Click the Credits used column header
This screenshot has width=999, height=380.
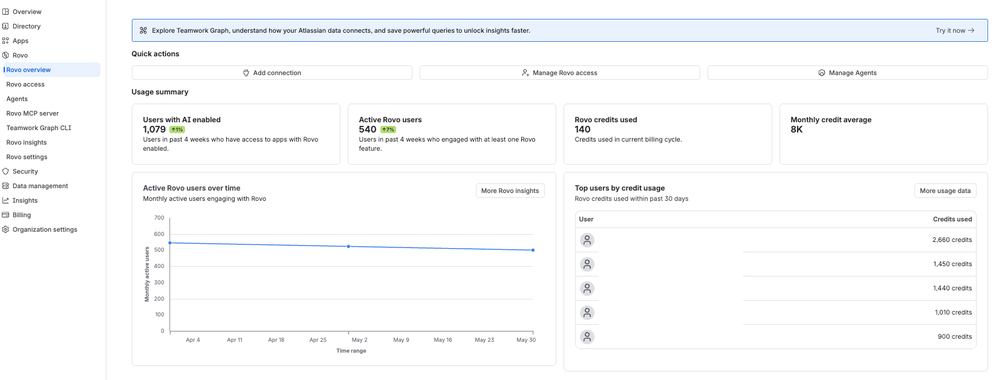952,219
